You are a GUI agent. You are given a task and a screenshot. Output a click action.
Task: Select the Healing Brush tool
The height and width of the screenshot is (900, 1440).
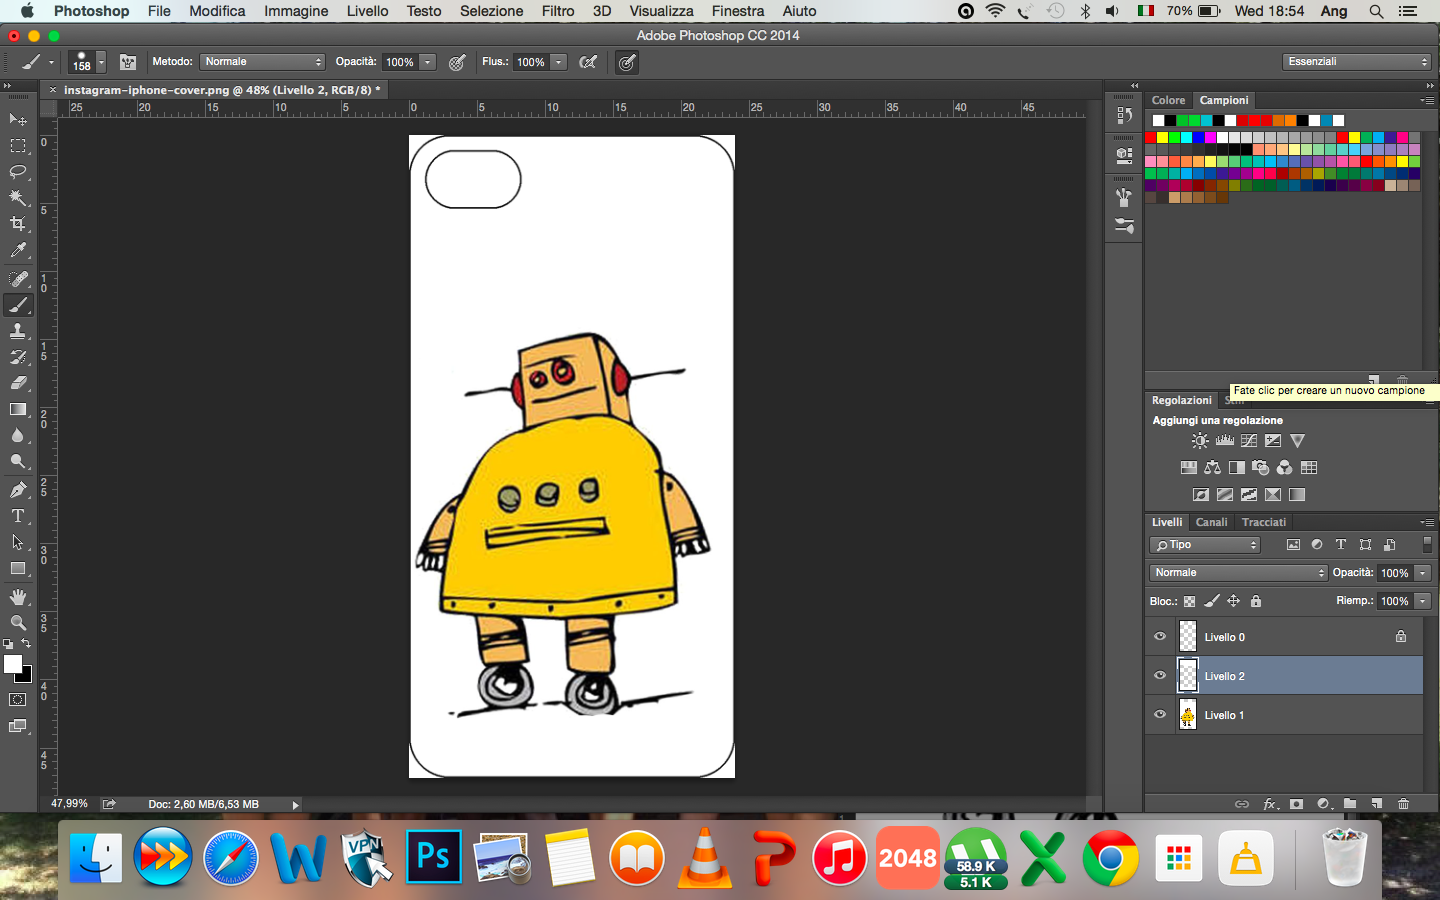click(18, 279)
